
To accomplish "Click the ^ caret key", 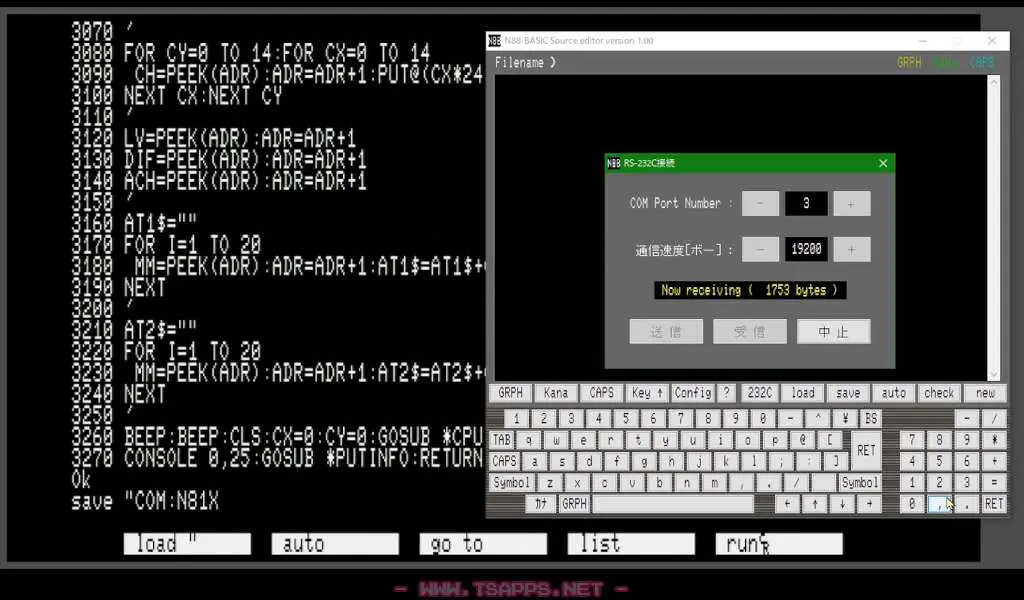I will [817, 418].
